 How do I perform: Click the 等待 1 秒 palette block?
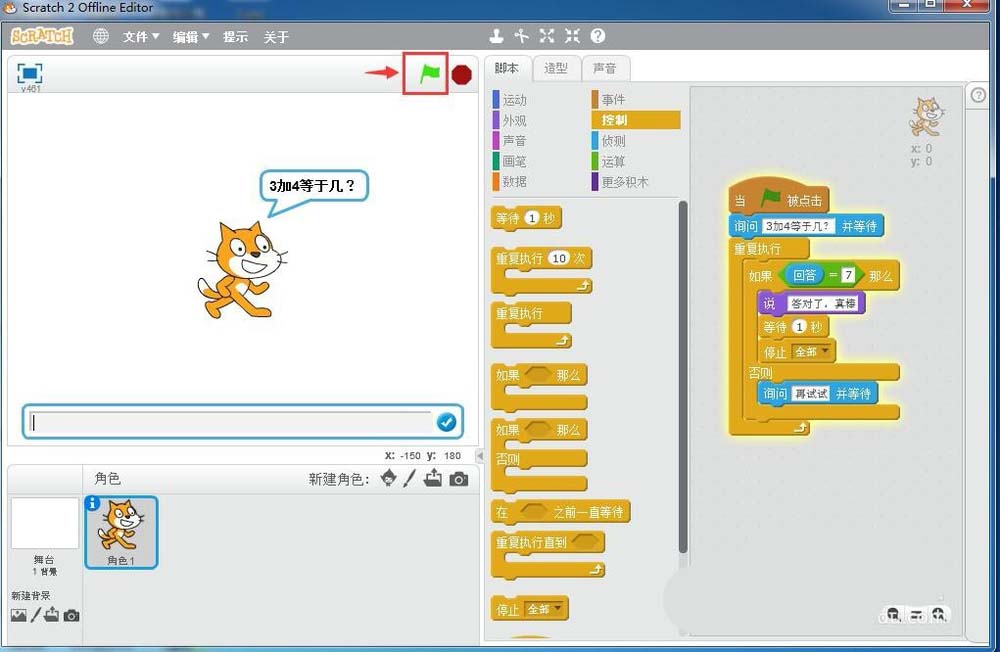[526, 219]
